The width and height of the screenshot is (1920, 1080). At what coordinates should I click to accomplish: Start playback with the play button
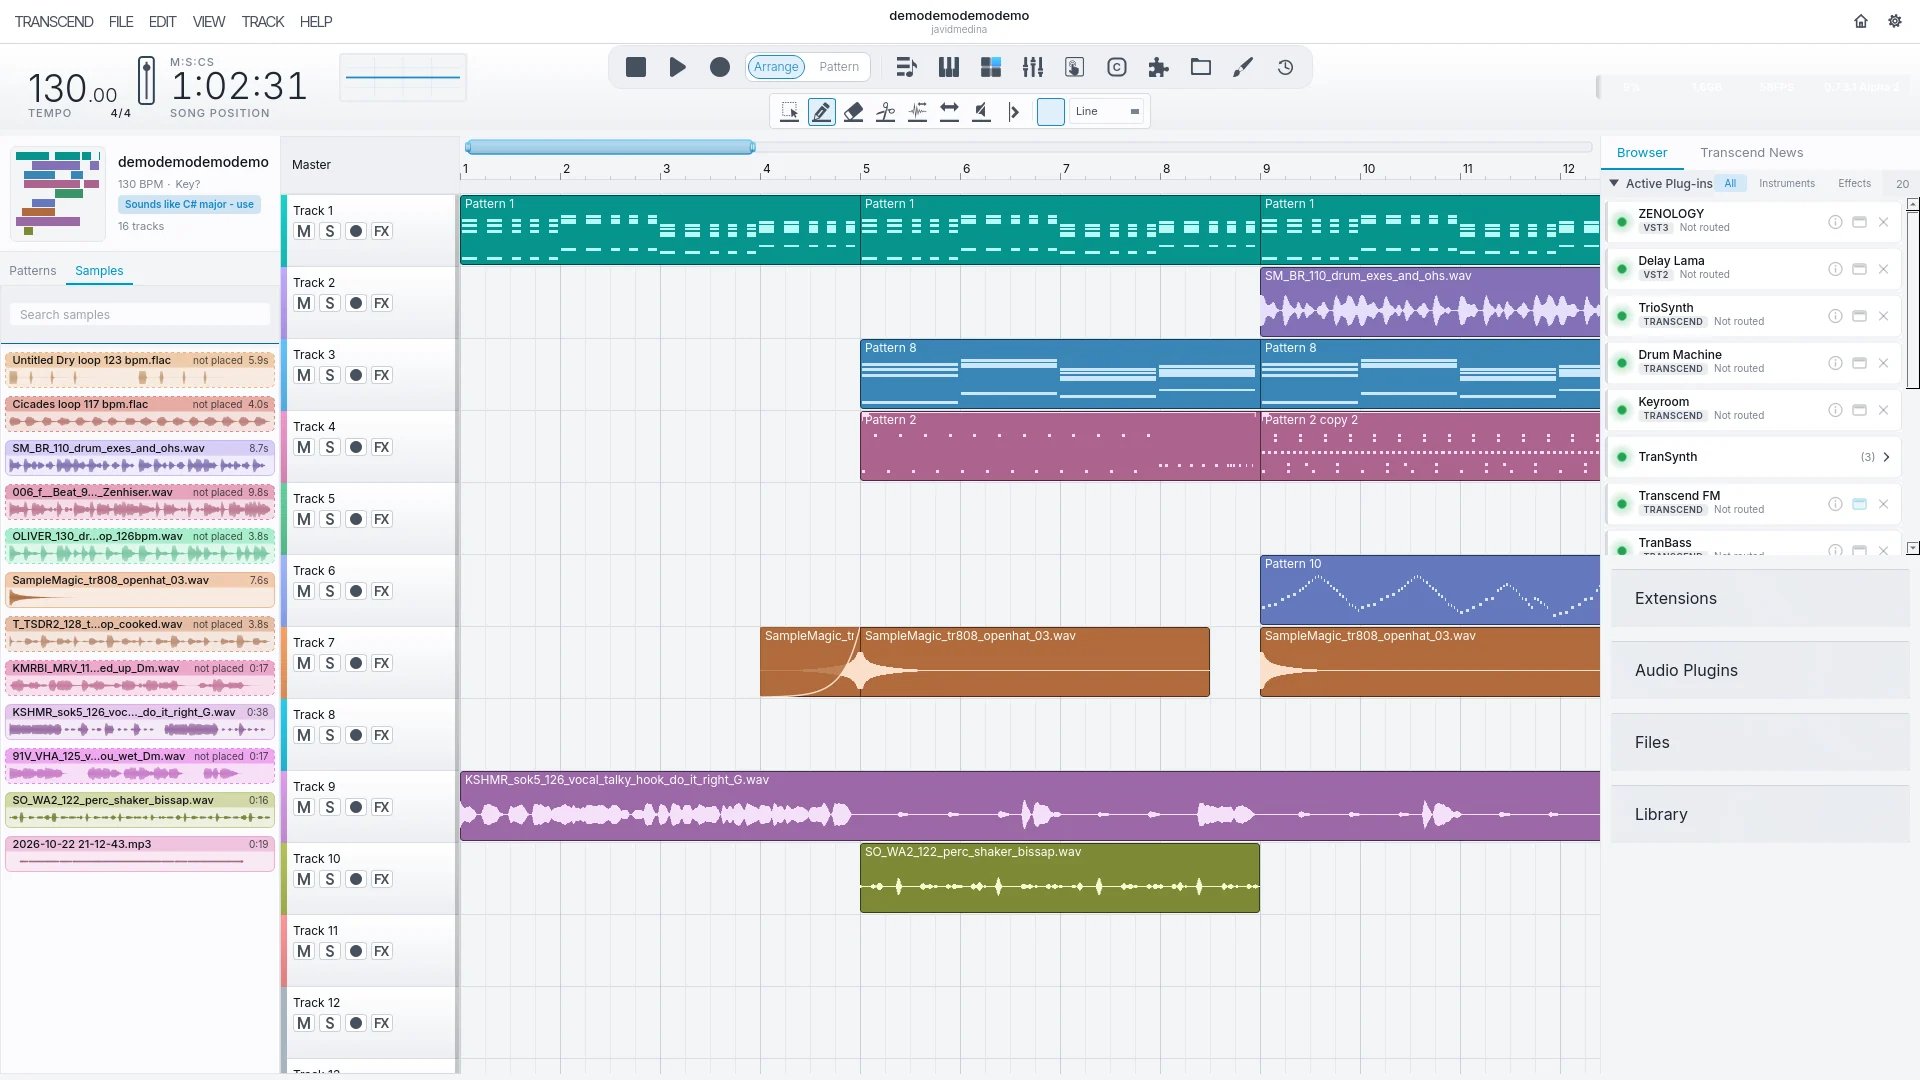tap(678, 67)
